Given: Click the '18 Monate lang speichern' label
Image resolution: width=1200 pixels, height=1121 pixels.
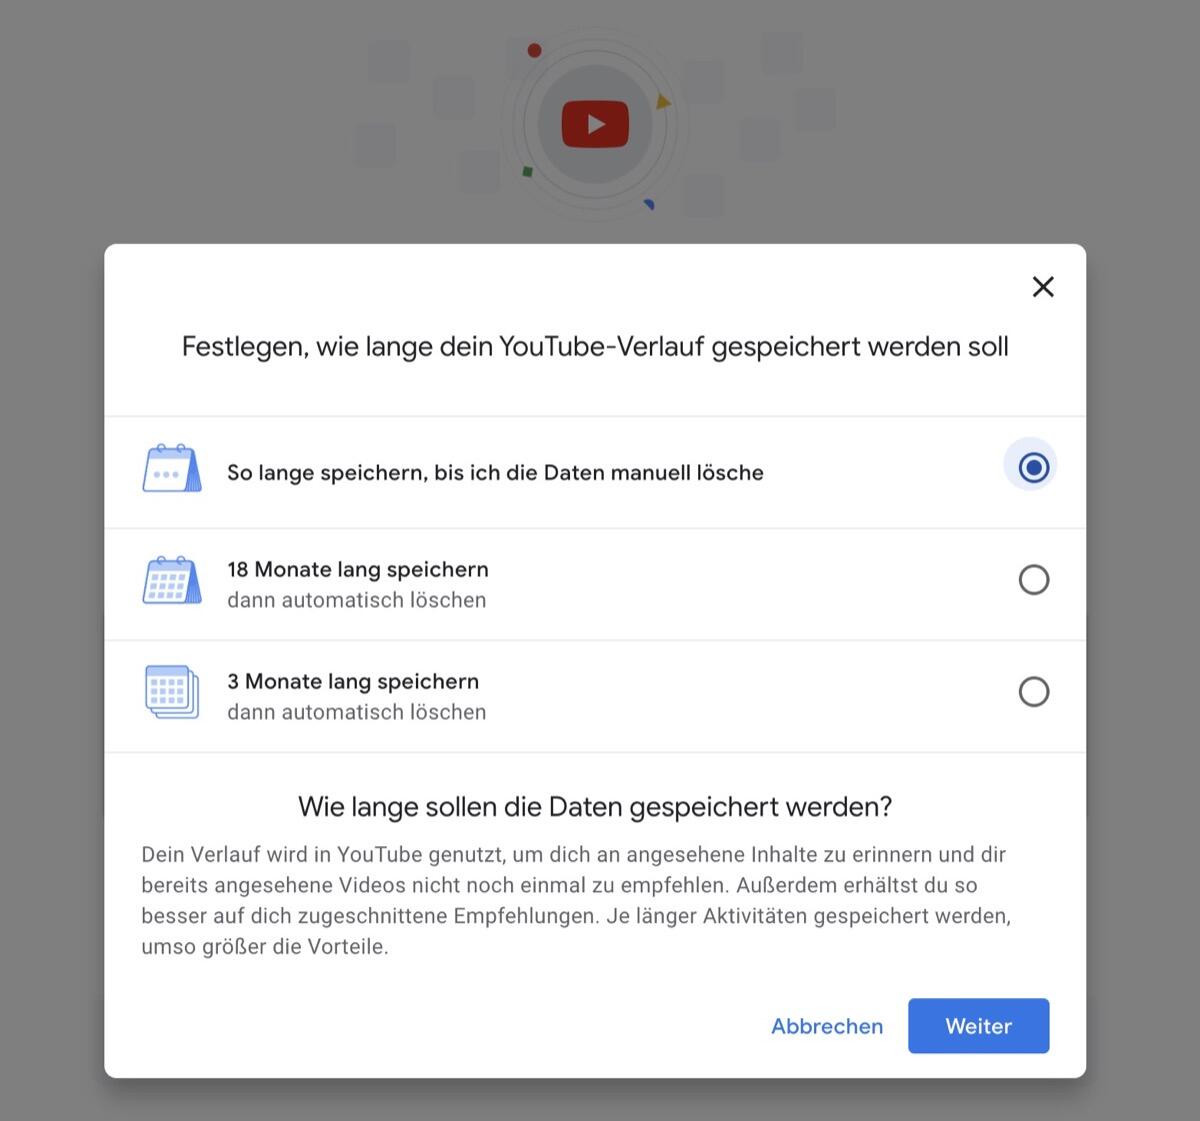Looking at the screenshot, I should [x=358, y=569].
